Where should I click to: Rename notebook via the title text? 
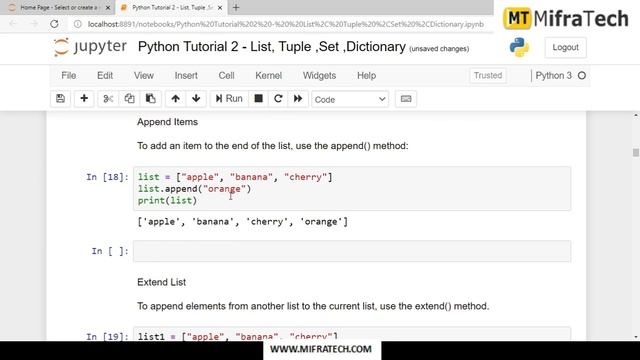click(x=272, y=47)
